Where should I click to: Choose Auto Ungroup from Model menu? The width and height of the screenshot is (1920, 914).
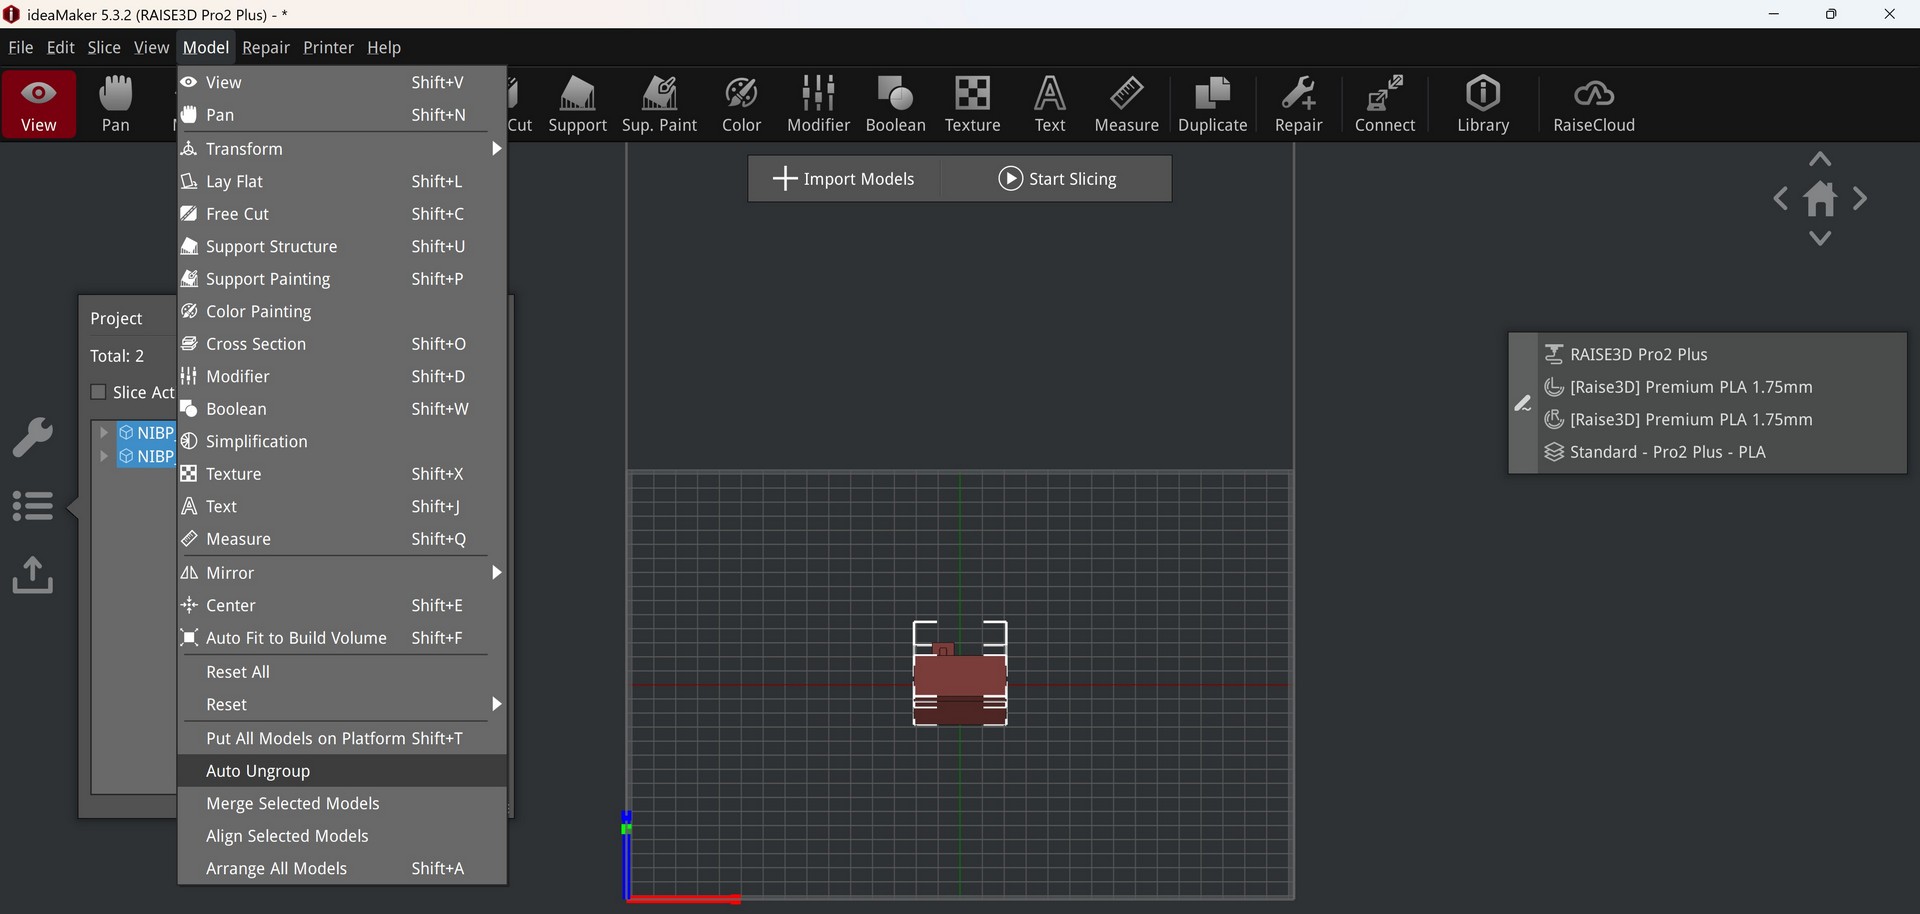[342, 771]
